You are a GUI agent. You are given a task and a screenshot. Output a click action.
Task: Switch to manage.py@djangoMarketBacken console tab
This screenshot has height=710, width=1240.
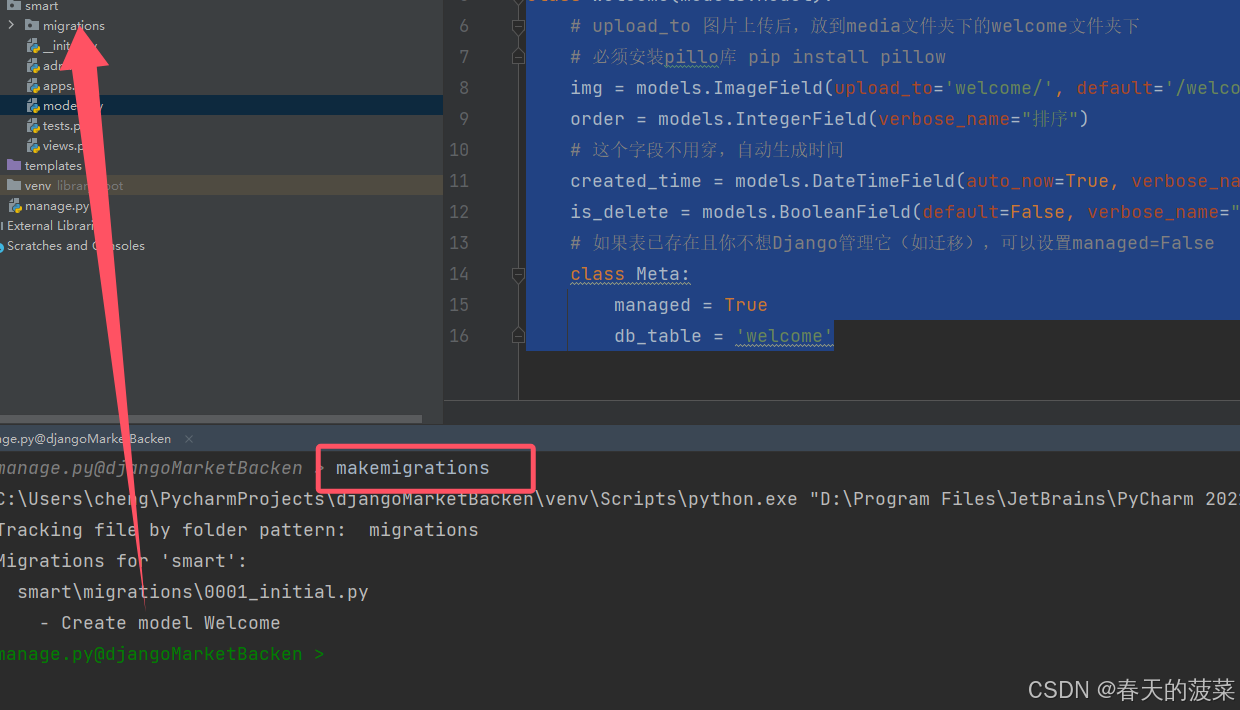tap(86, 439)
